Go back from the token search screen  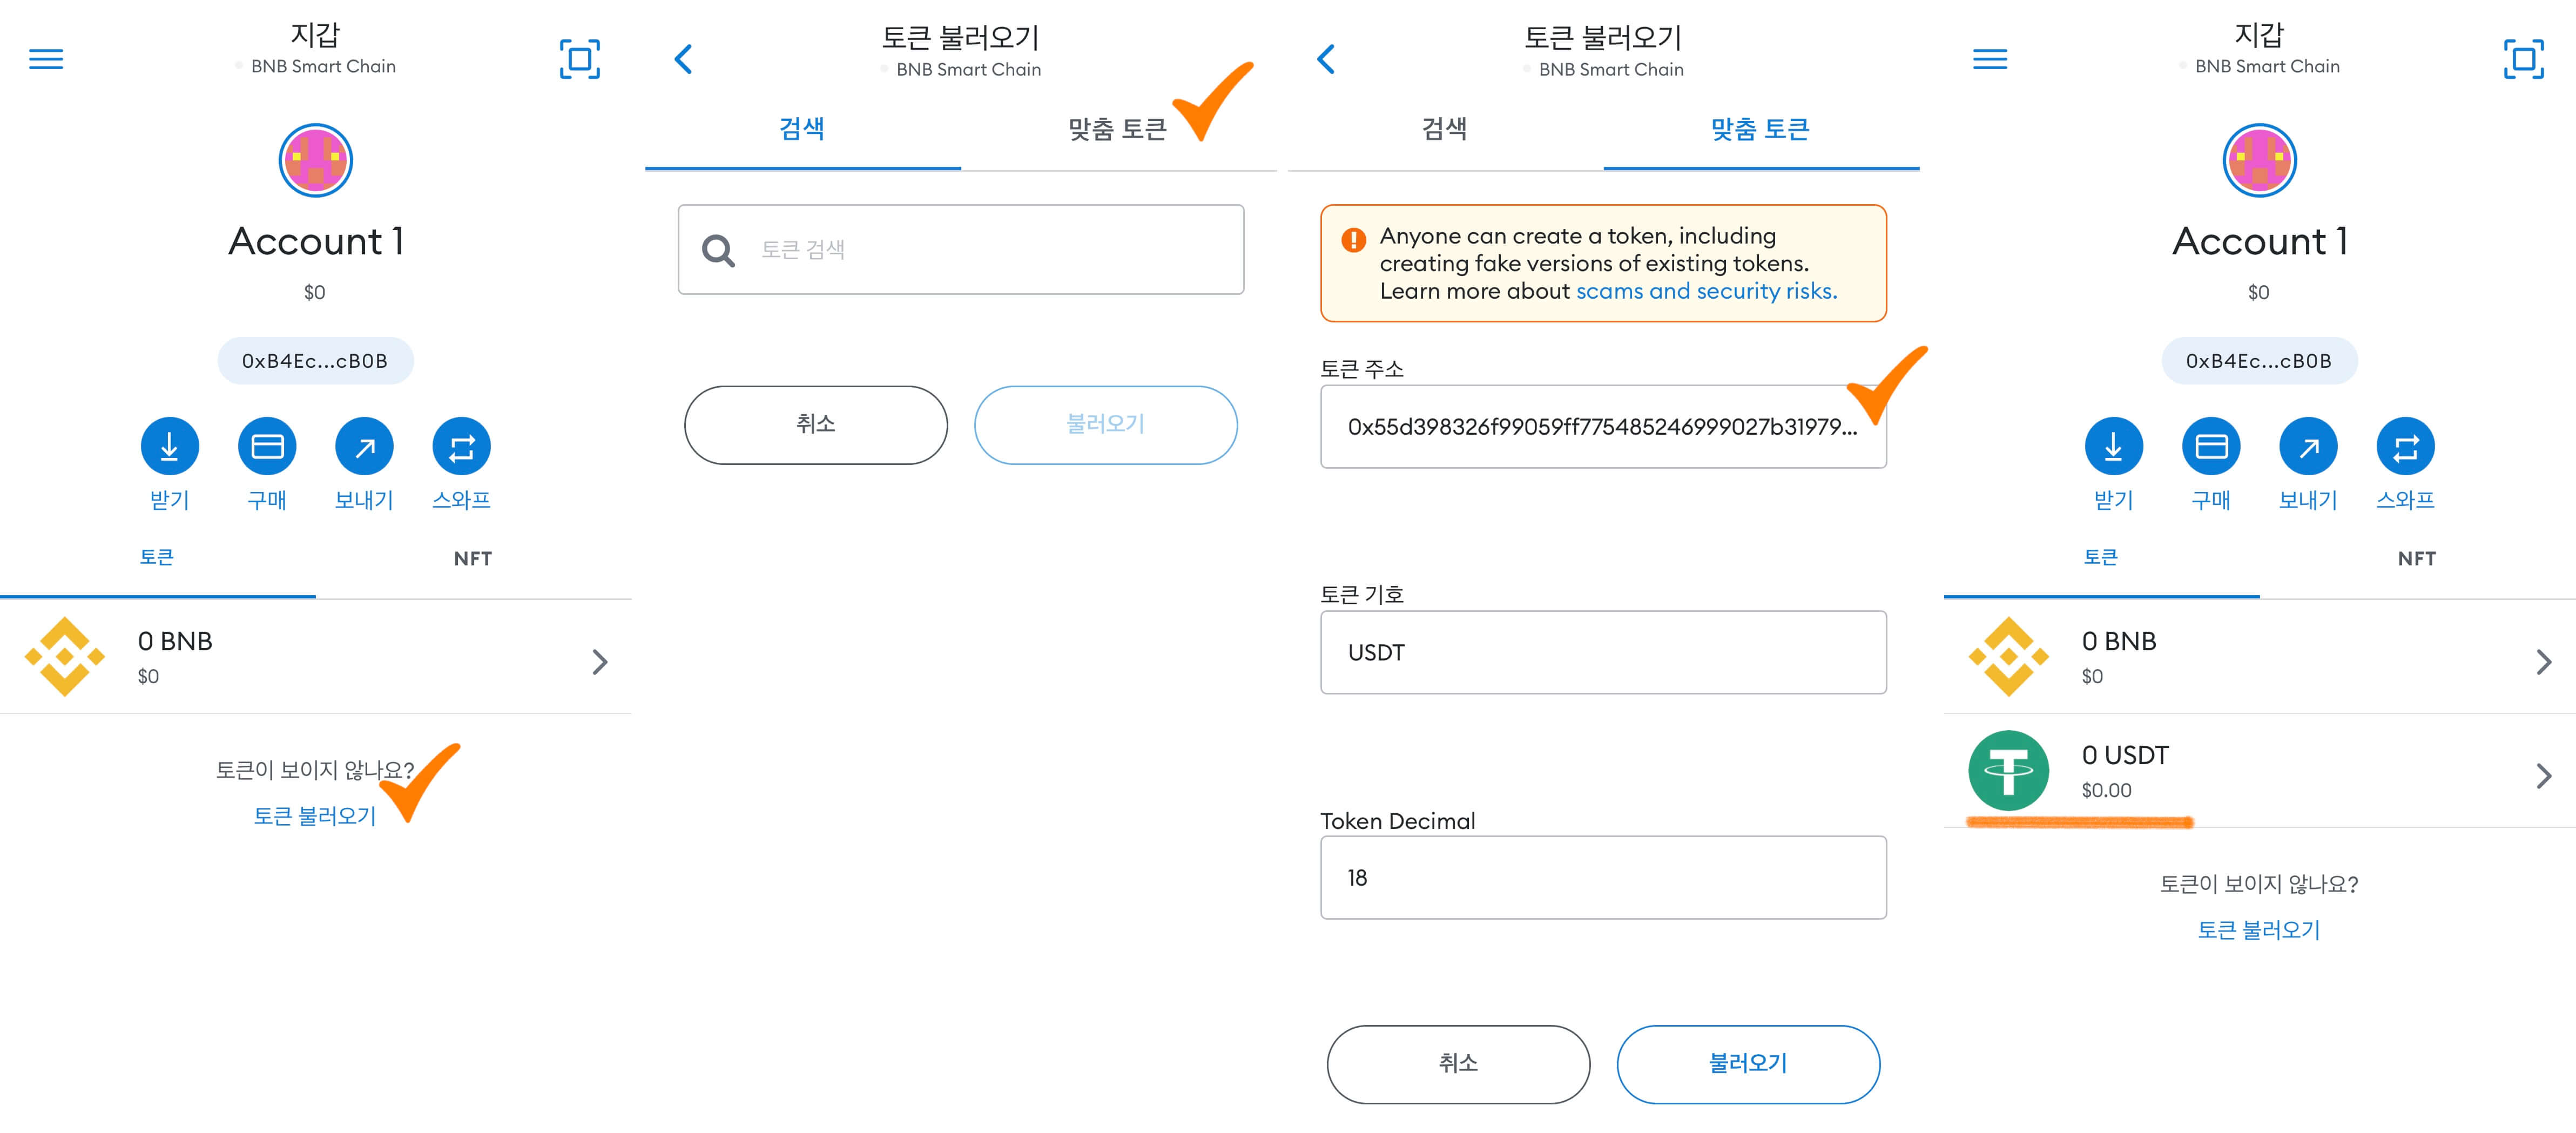point(683,59)
